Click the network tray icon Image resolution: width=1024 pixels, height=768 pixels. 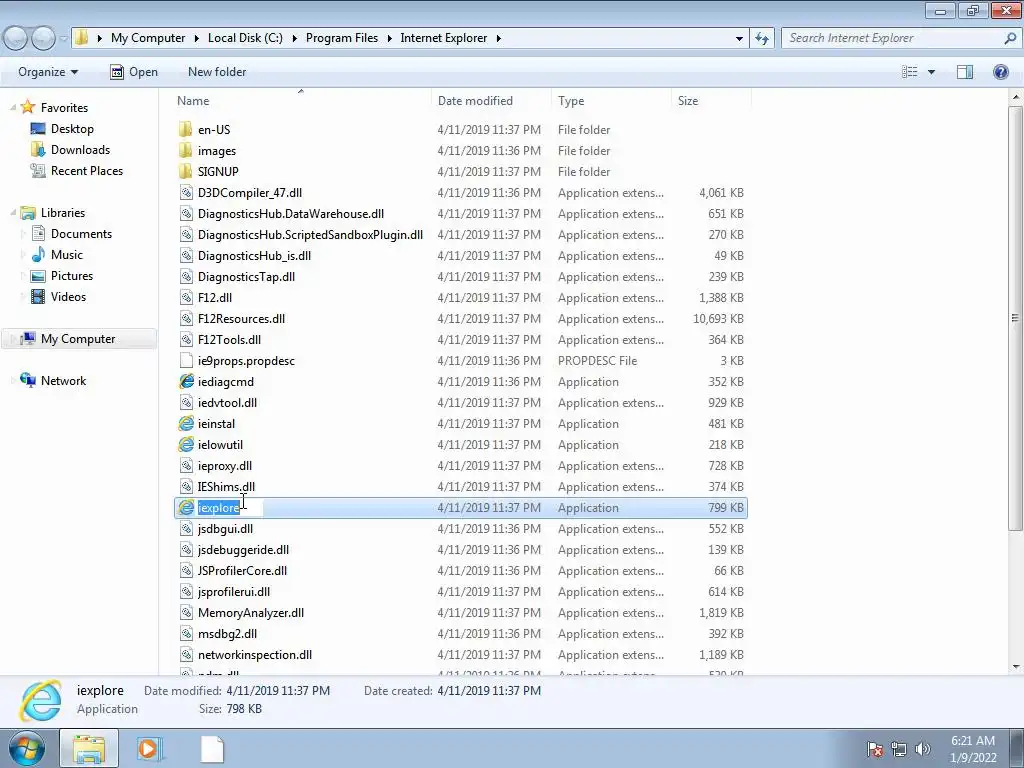click(899, 749)
